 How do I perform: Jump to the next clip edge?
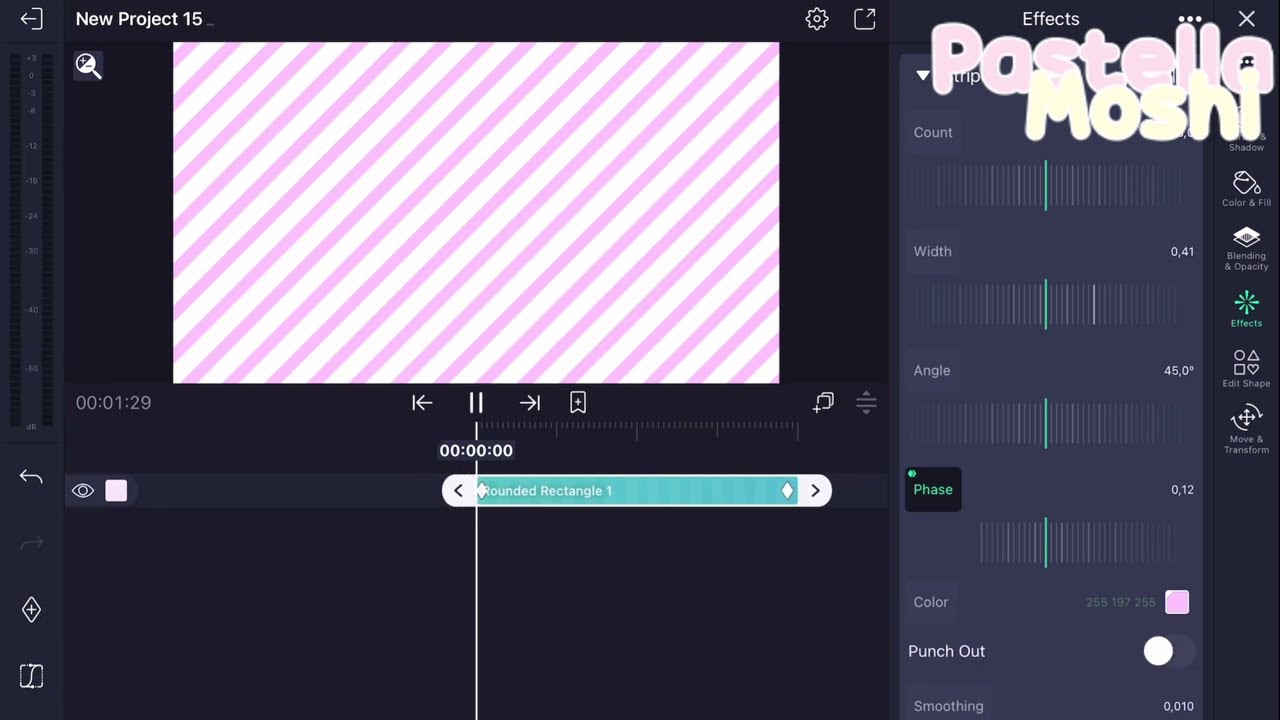pyautogui.click(x=530, y=402)
